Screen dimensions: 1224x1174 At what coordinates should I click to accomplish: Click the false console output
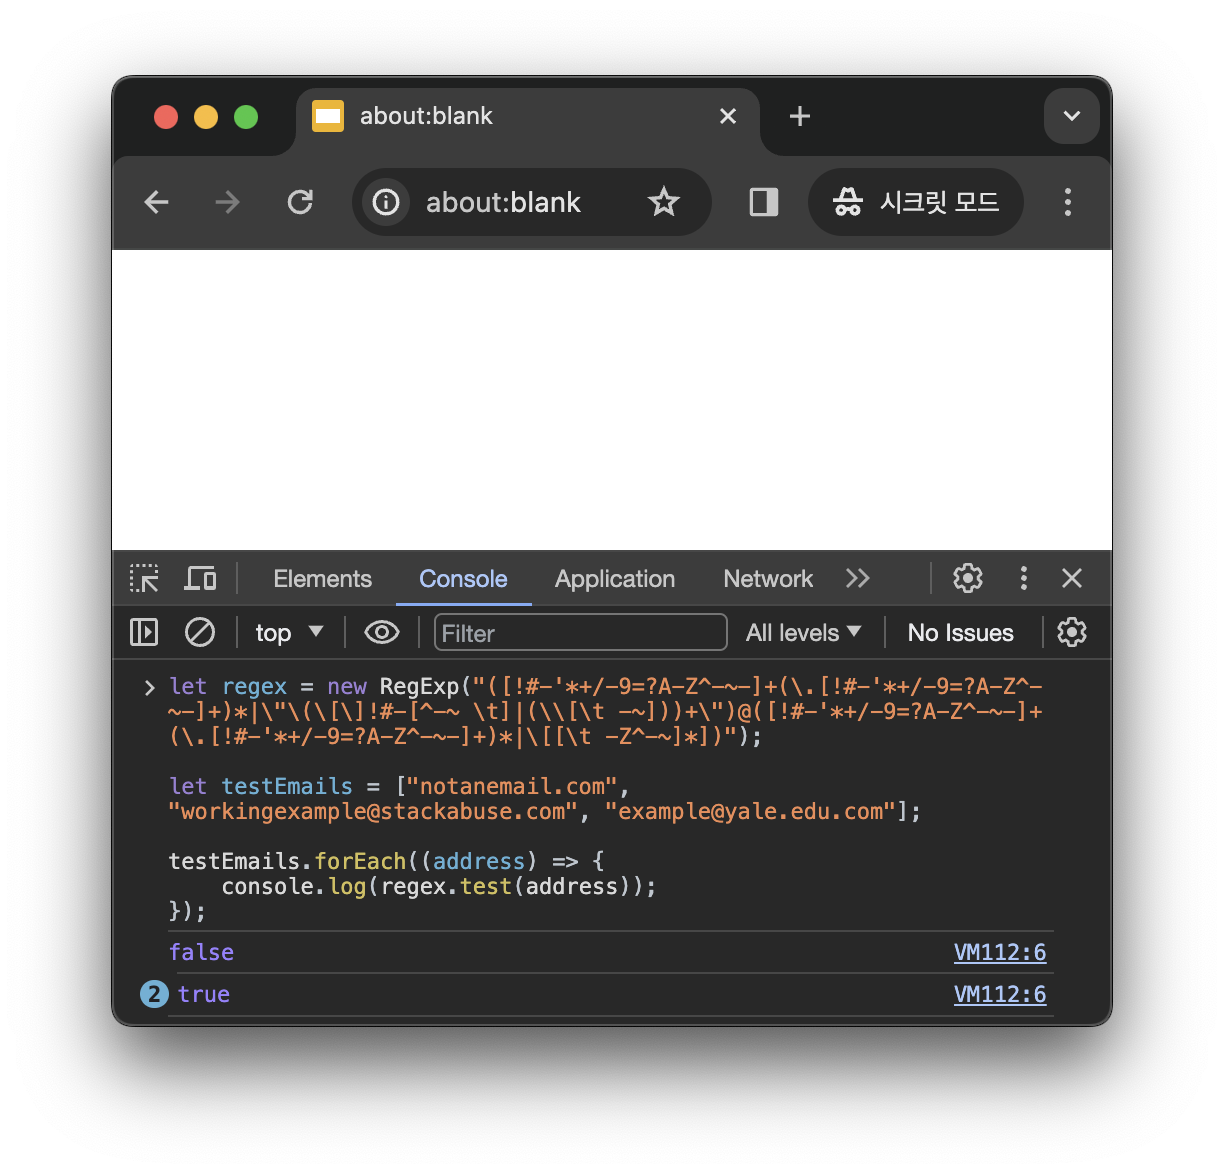(201, 952)
